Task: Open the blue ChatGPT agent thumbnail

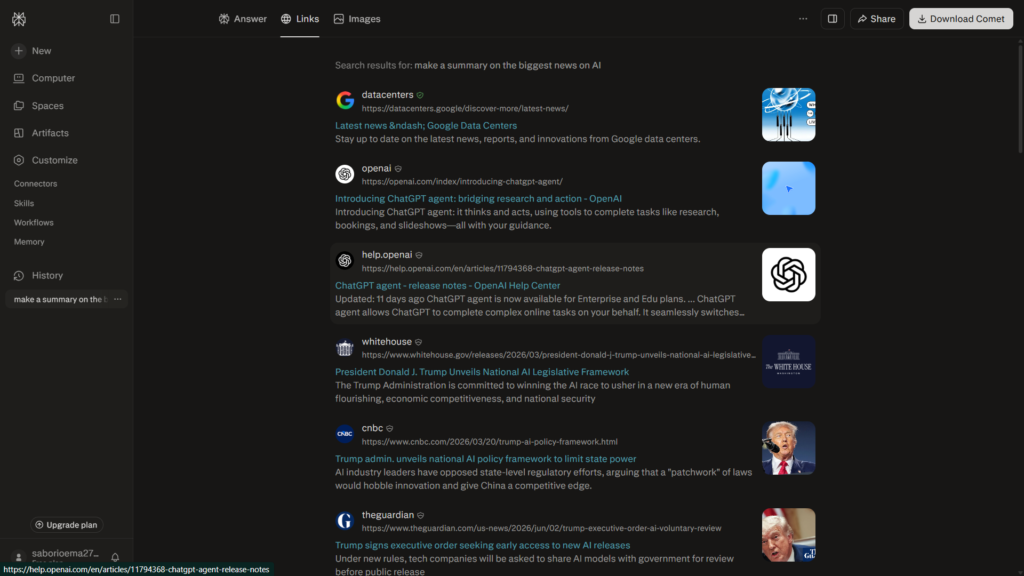Action: pos(788,189)
